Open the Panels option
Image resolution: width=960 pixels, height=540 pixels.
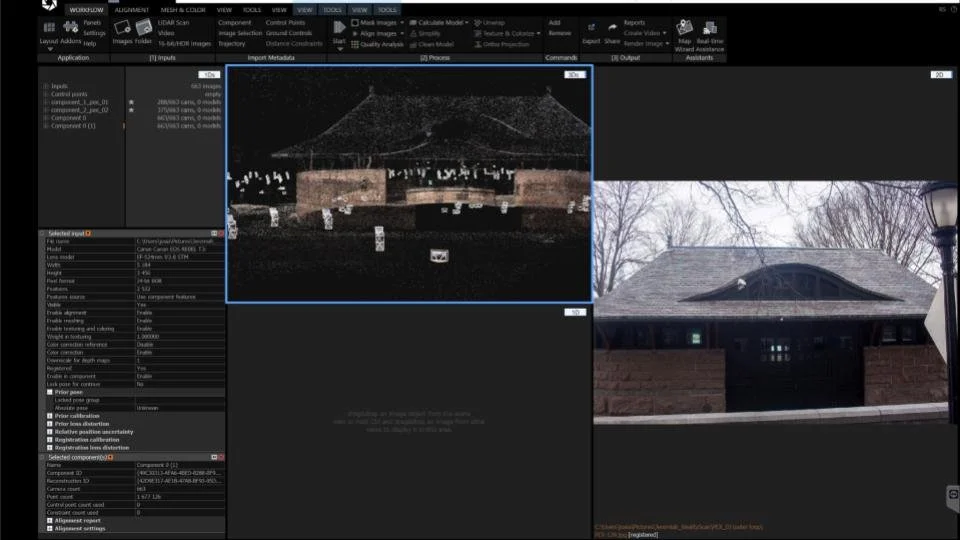click(x=92, y=23)
